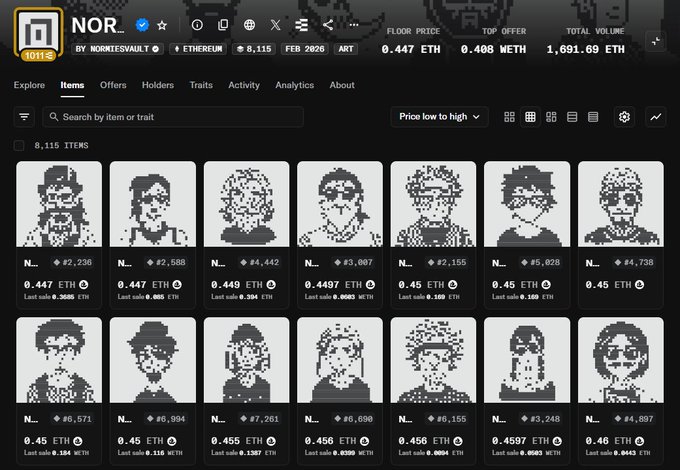Open the Traits tab
The height and width of the screenshot is (470, 680).
coord(201,85)
